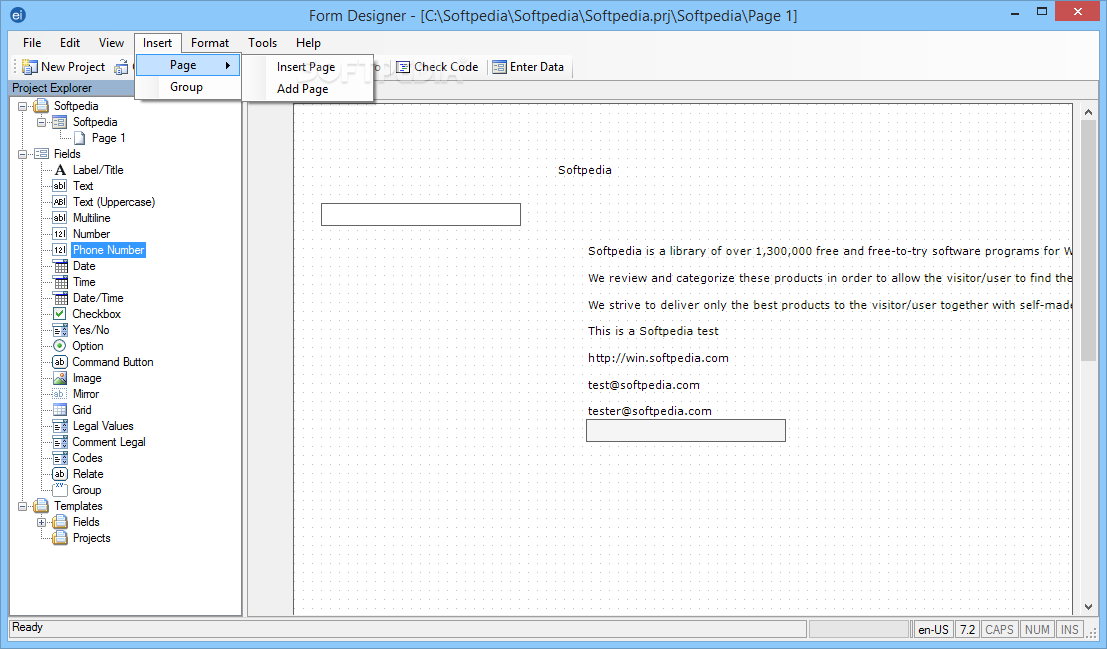The image size is (1107, 649).
Task: Collapse the Softpedia form sub-node
Action: click(42, 122)
